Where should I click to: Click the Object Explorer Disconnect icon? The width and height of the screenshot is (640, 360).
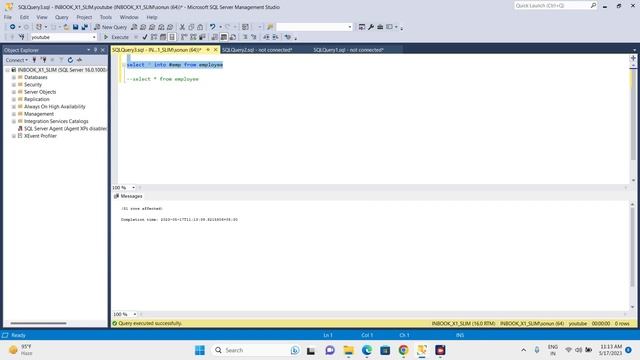tap(44, 60)
